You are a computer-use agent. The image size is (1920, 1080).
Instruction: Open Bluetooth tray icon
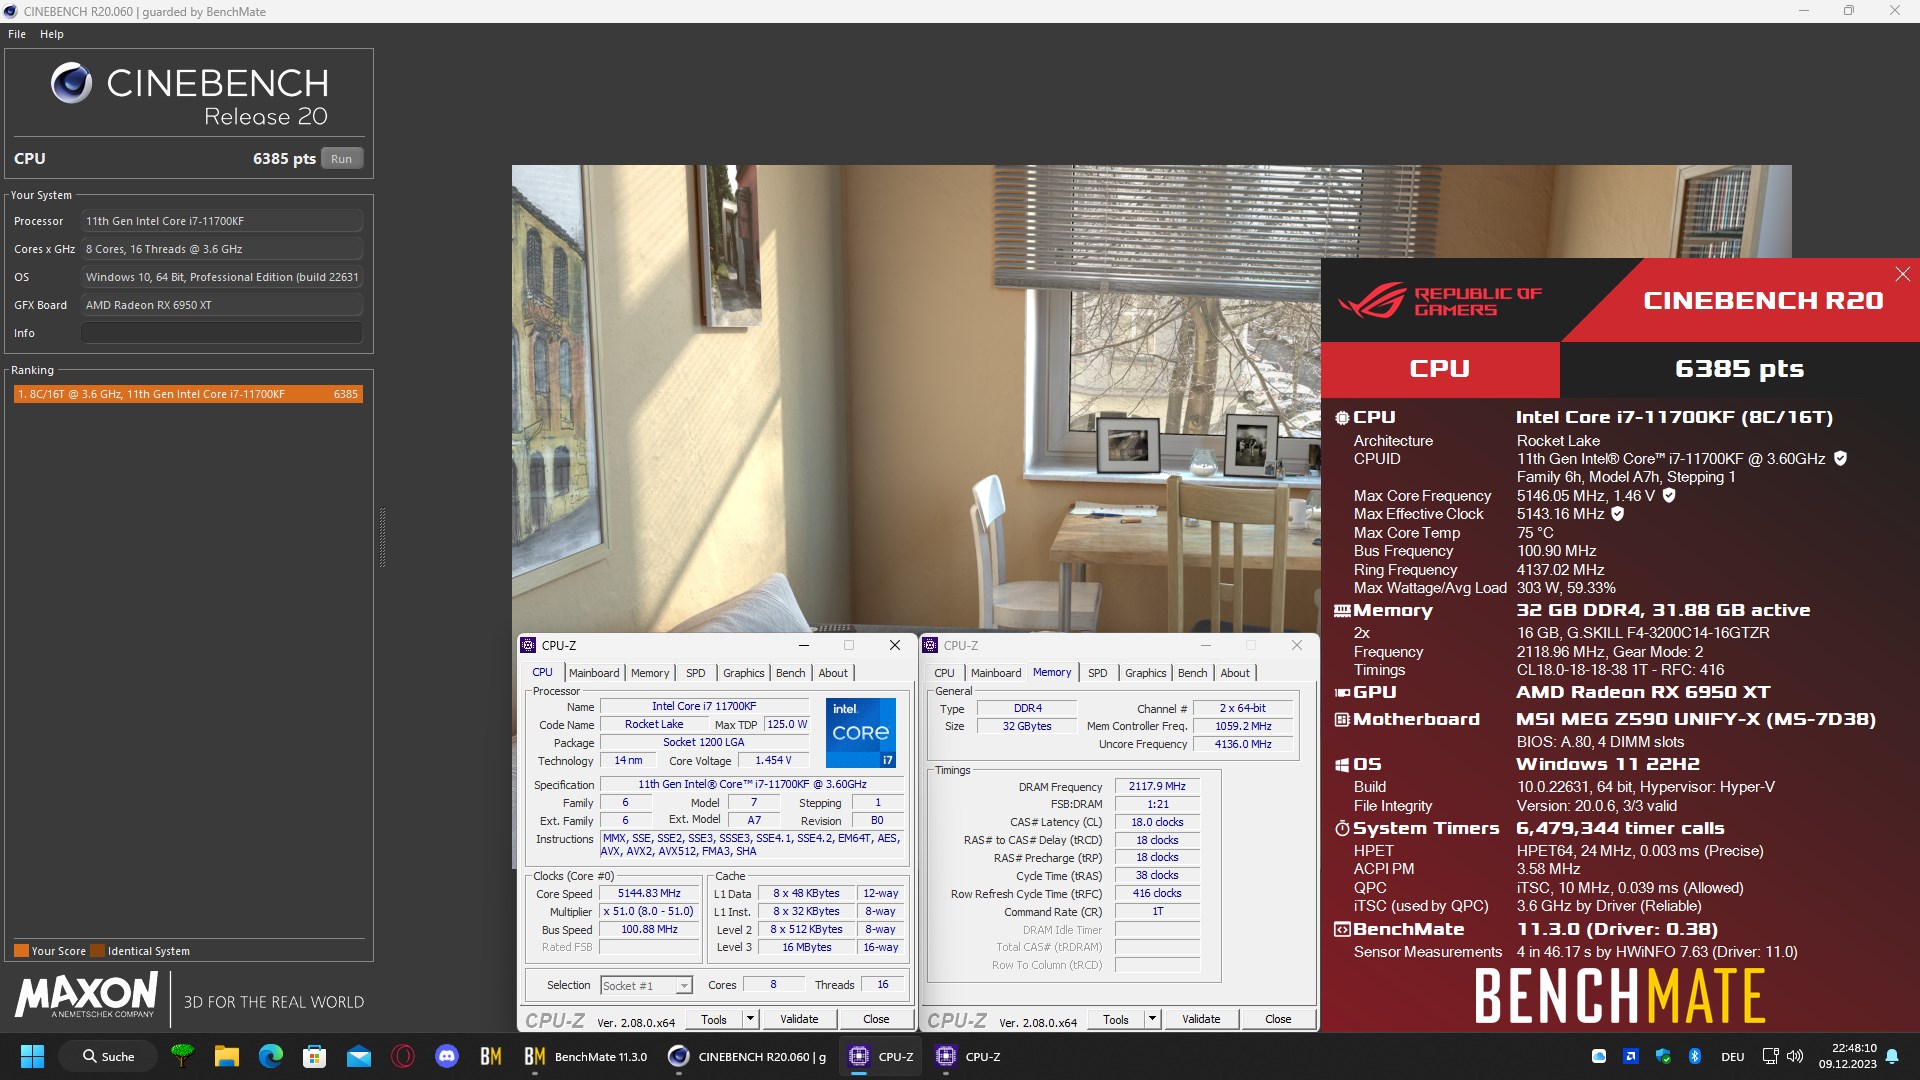[x=1695, y=1056]
